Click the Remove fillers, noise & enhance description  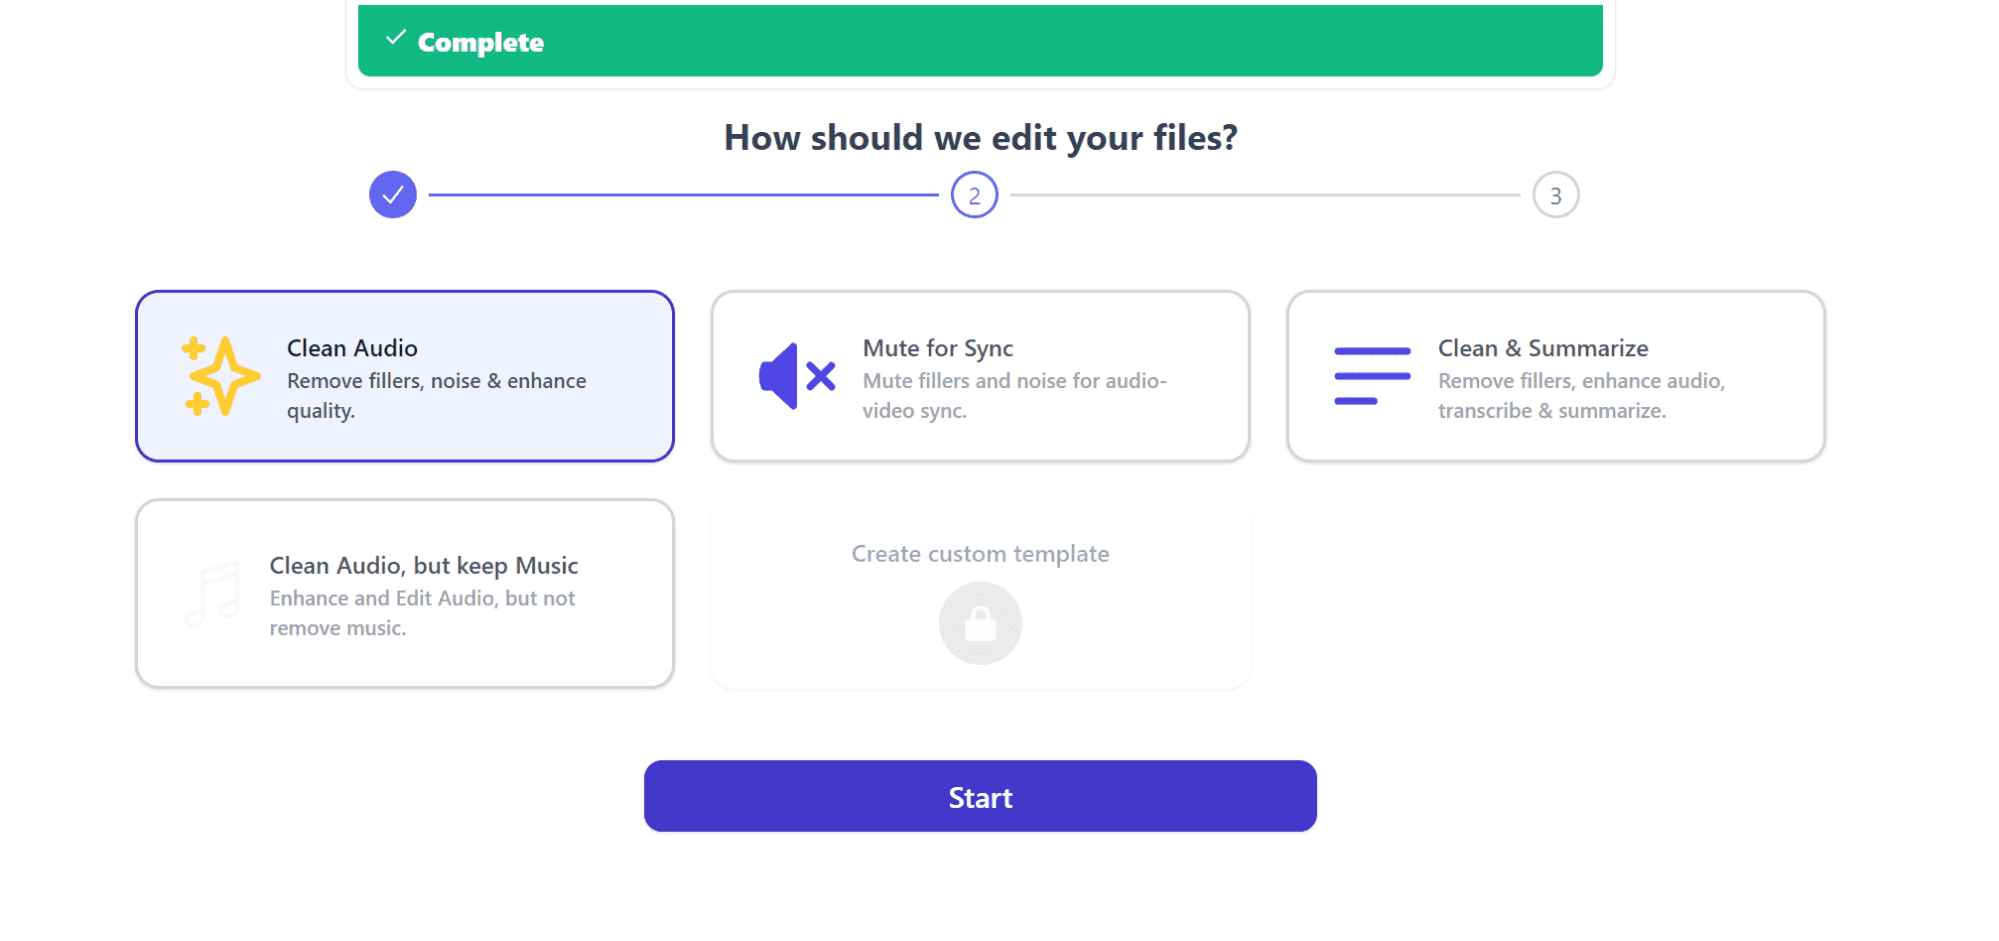click(437, 396)
